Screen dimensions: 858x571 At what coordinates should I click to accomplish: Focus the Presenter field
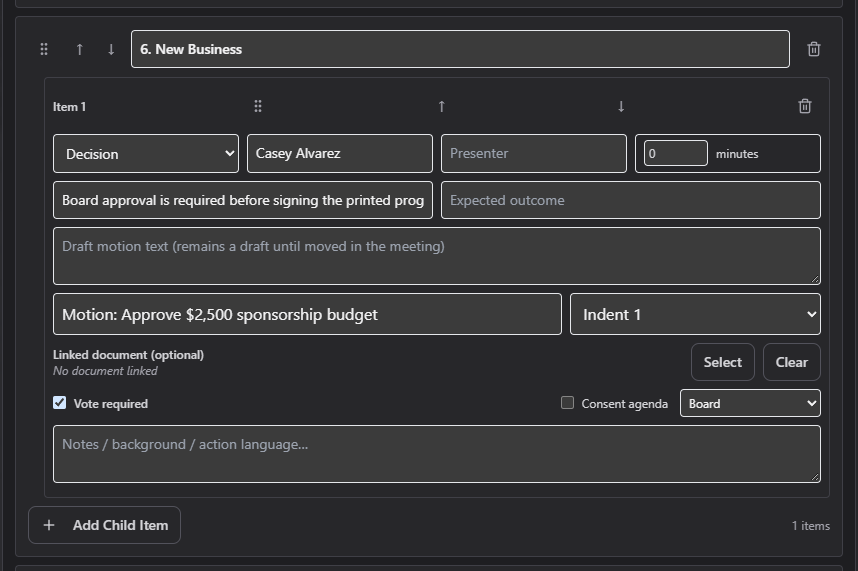[x=534, y=154]
